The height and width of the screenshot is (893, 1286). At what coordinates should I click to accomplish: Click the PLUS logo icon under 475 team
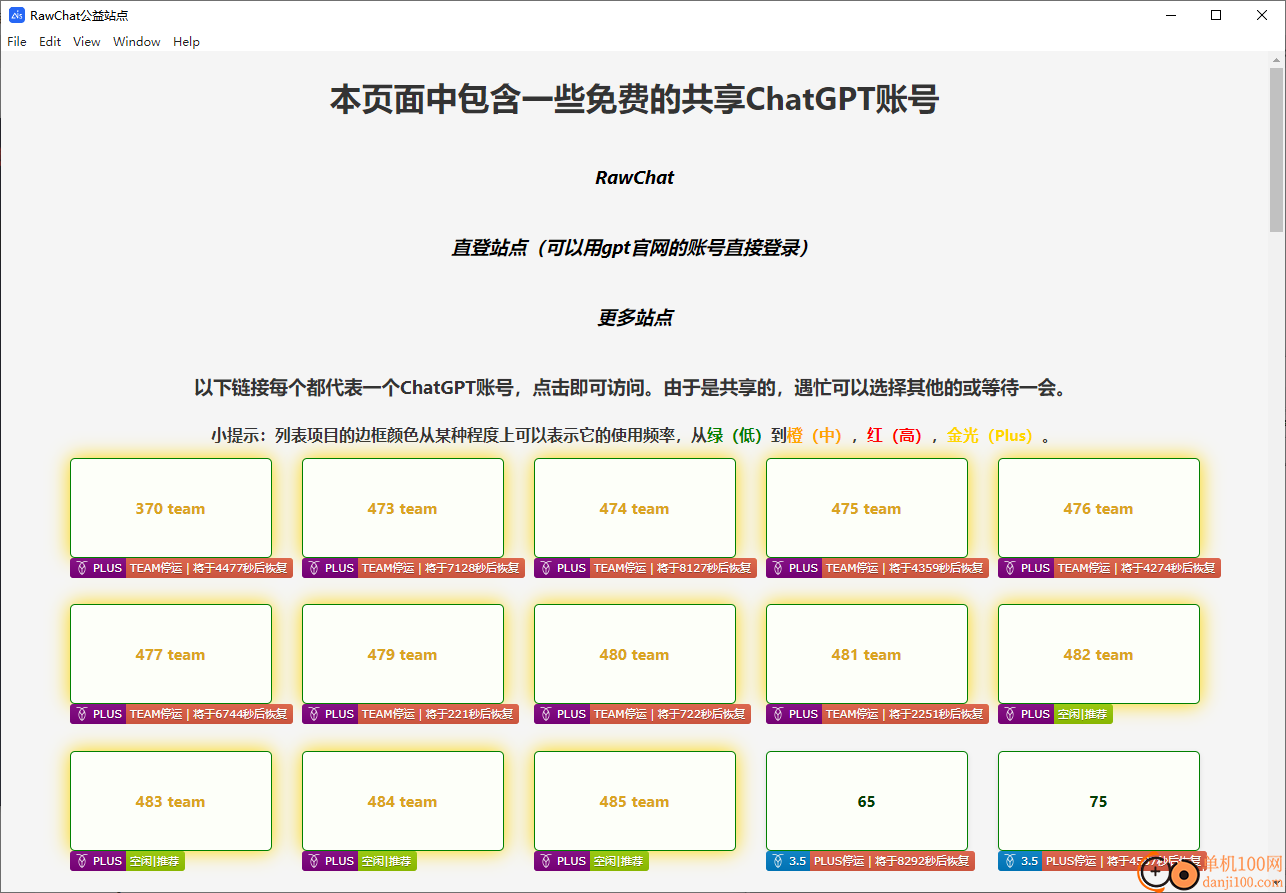pyautogui.click(x=778, y=568)
